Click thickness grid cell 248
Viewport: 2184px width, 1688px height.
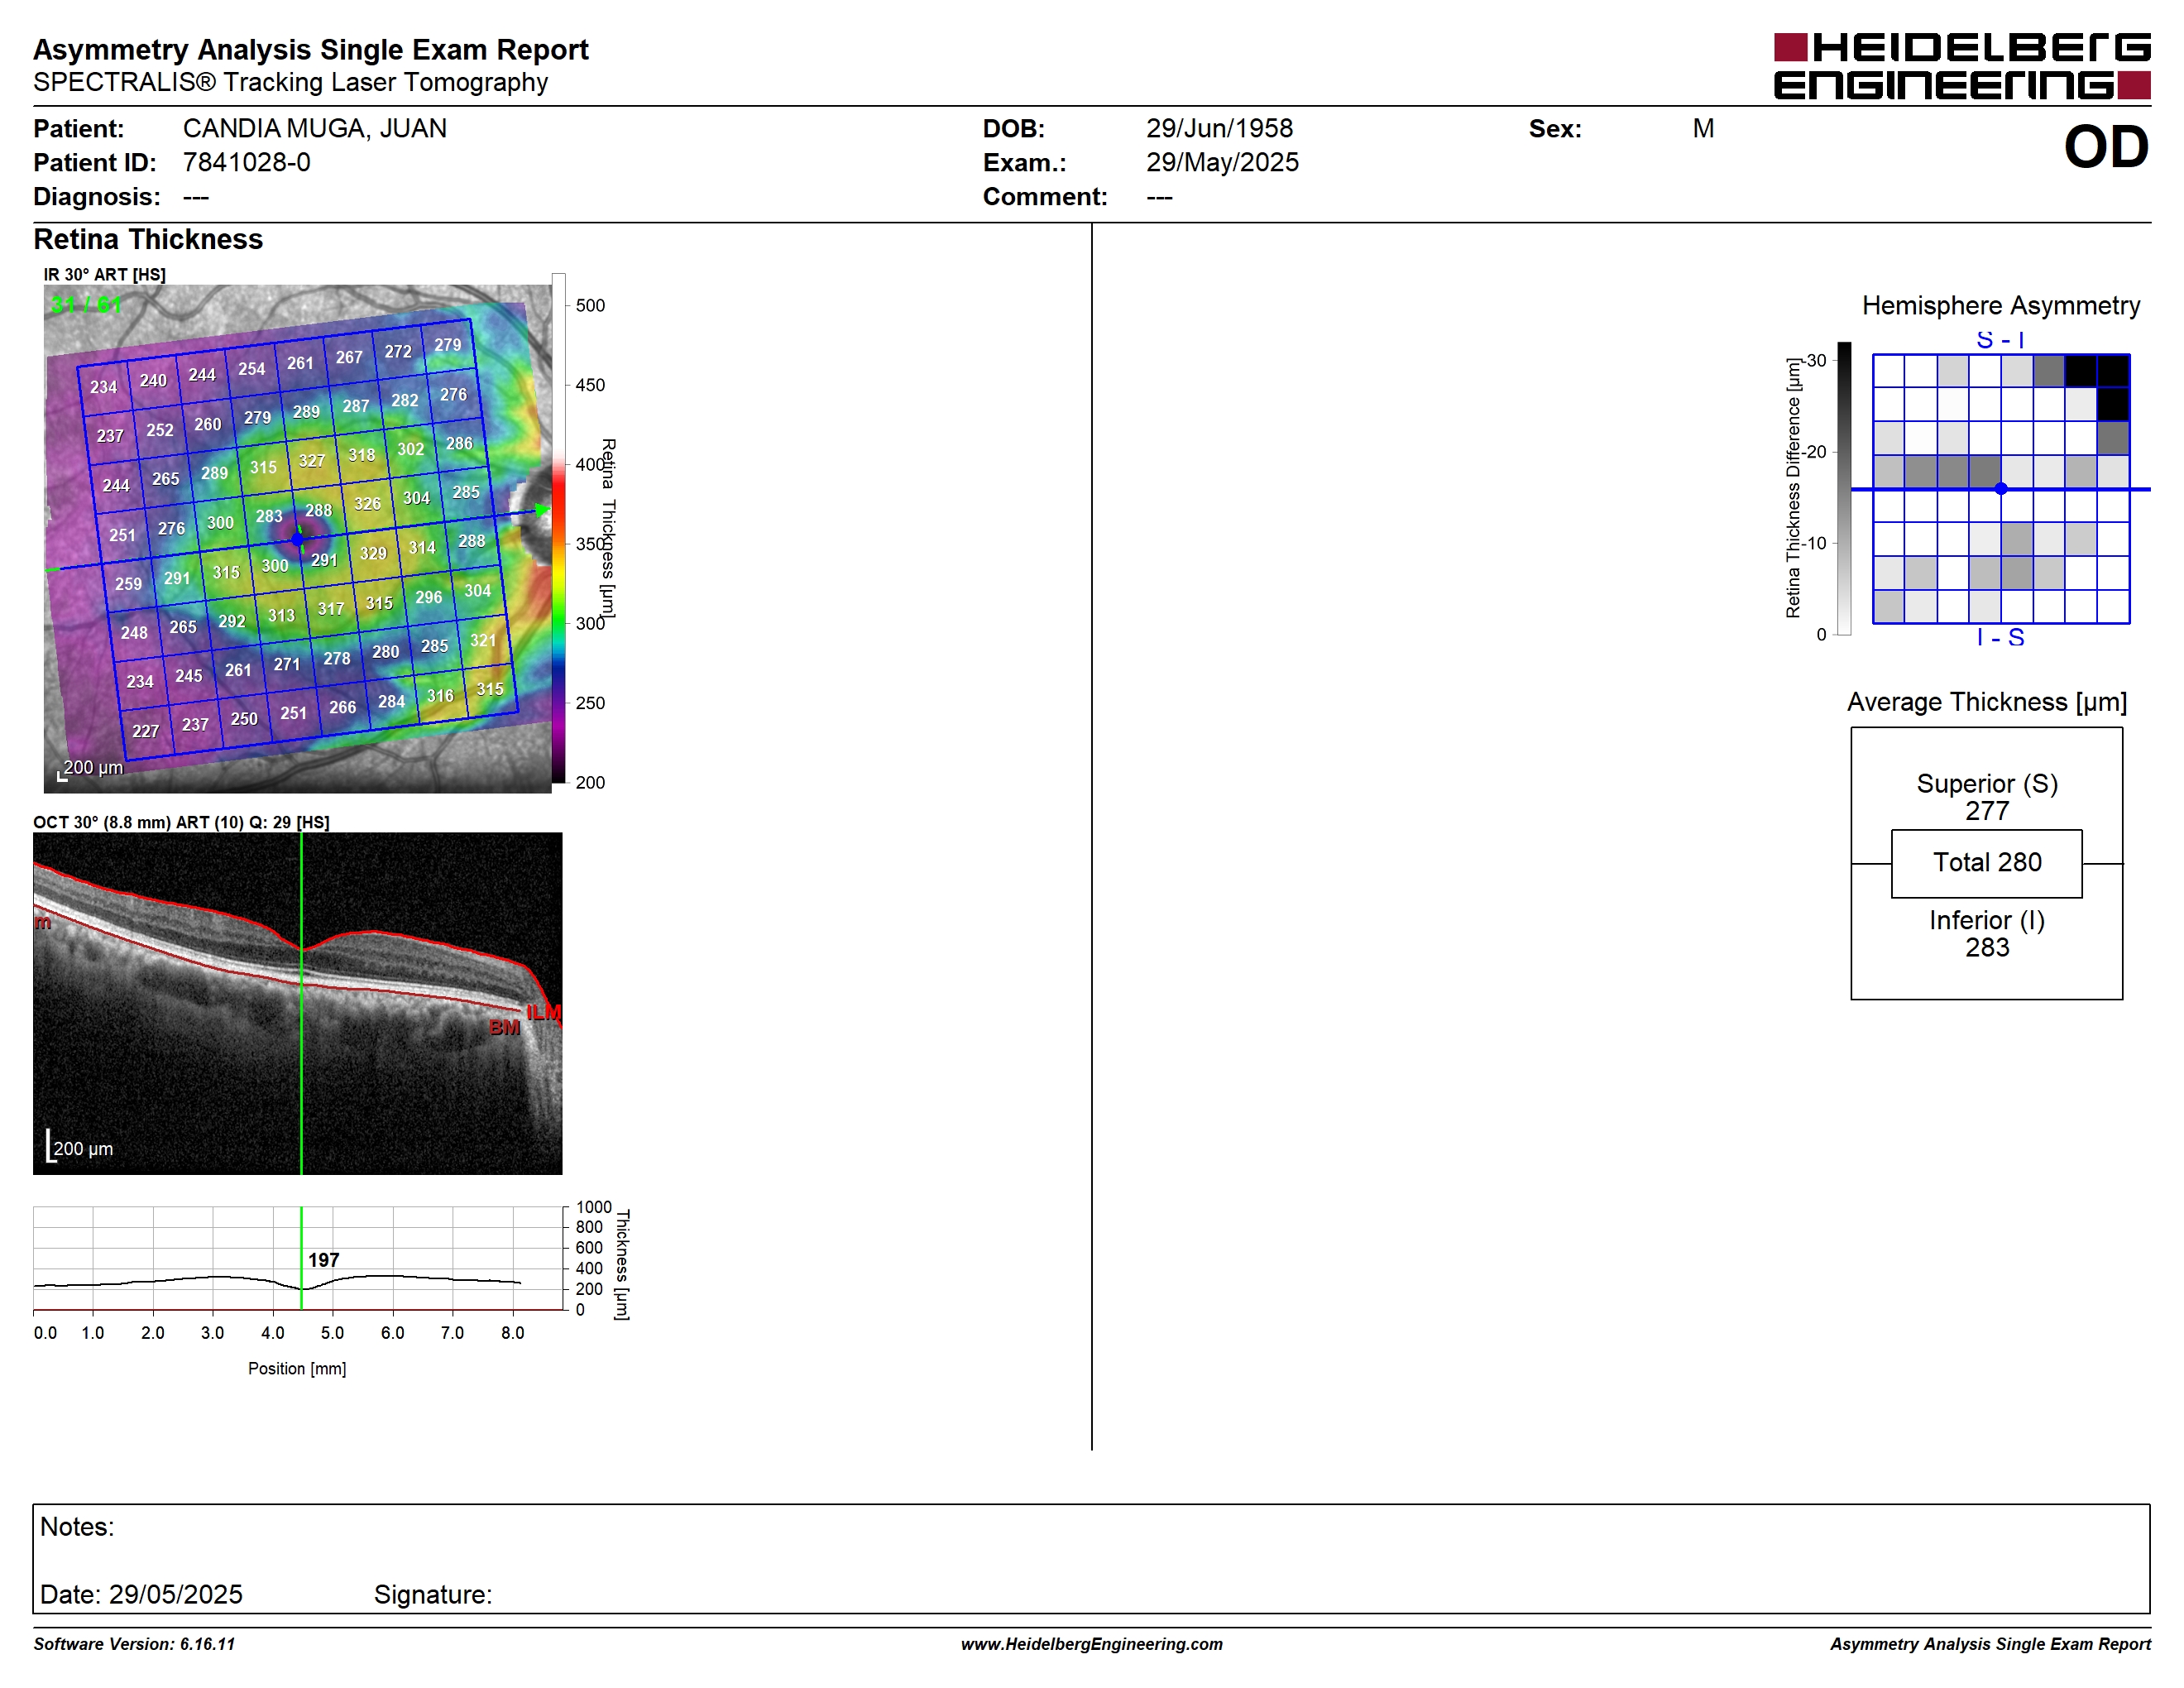tap(134, 633)
